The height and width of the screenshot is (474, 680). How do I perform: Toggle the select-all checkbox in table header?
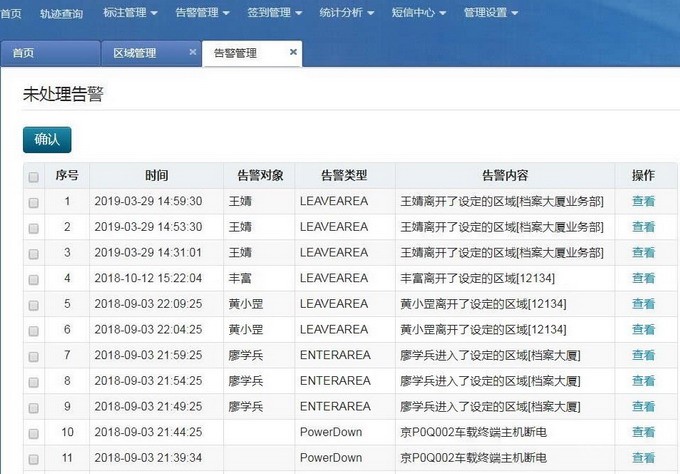click(34, 176)
